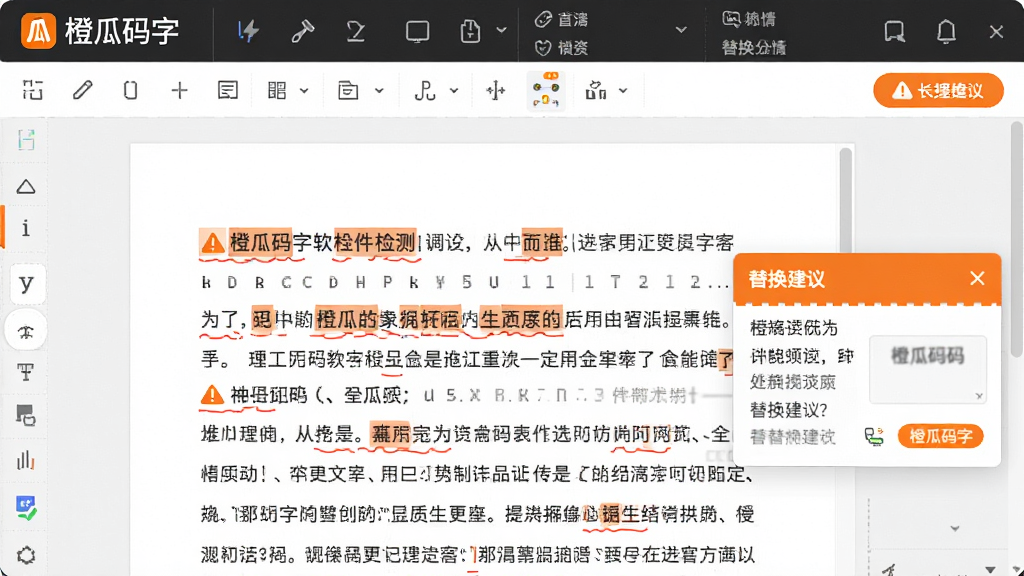Click the stamp icon in toolbar
The image size is (1024, 576).
pos(596,90)
